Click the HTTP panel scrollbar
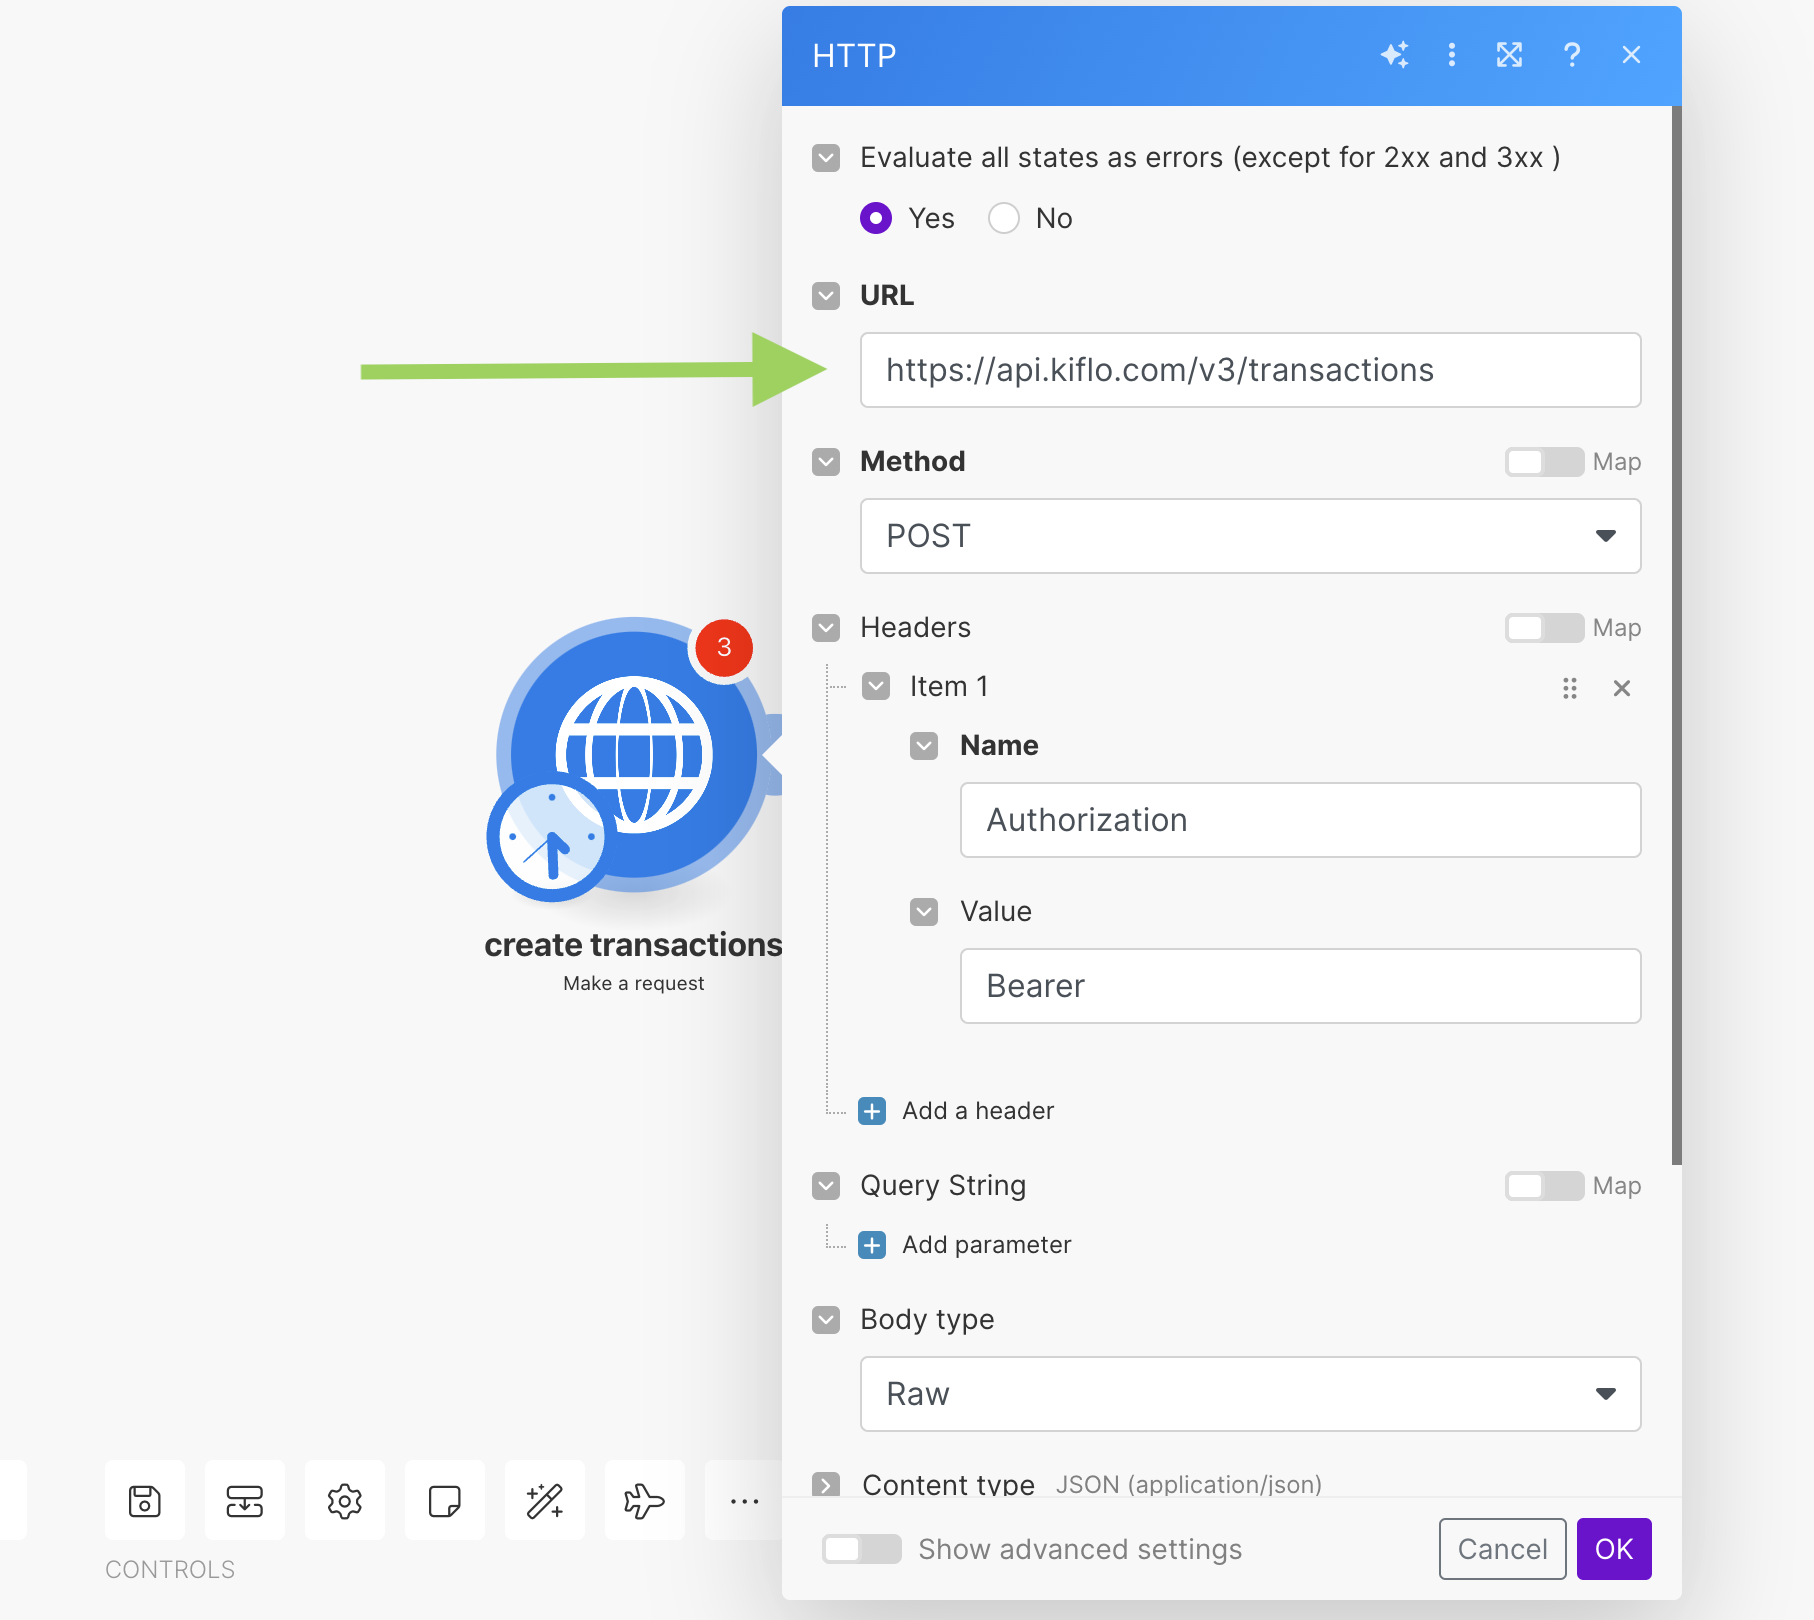The image size is (1814, 1620). click(x=1677, y=635)
